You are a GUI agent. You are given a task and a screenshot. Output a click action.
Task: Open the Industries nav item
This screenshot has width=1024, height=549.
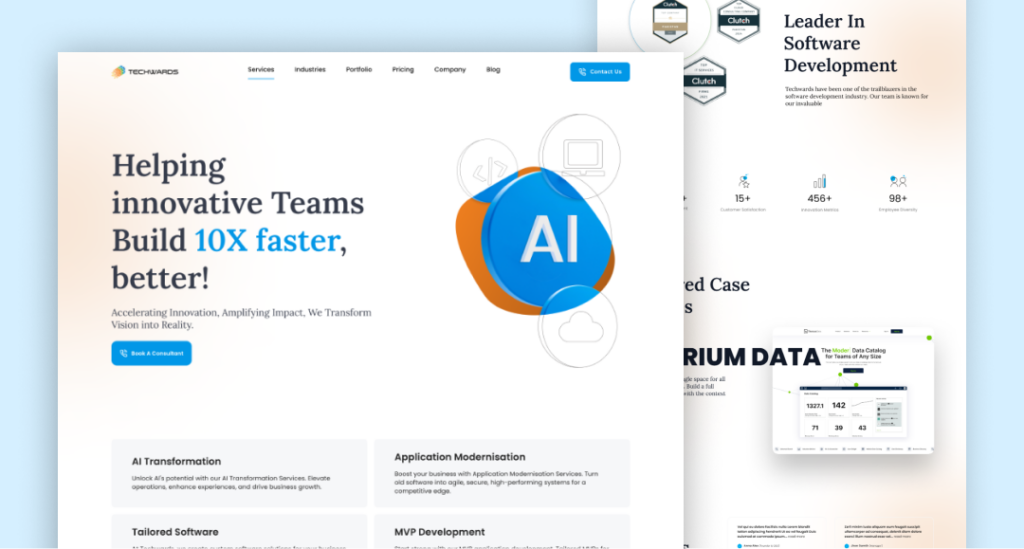coord(310,70)
